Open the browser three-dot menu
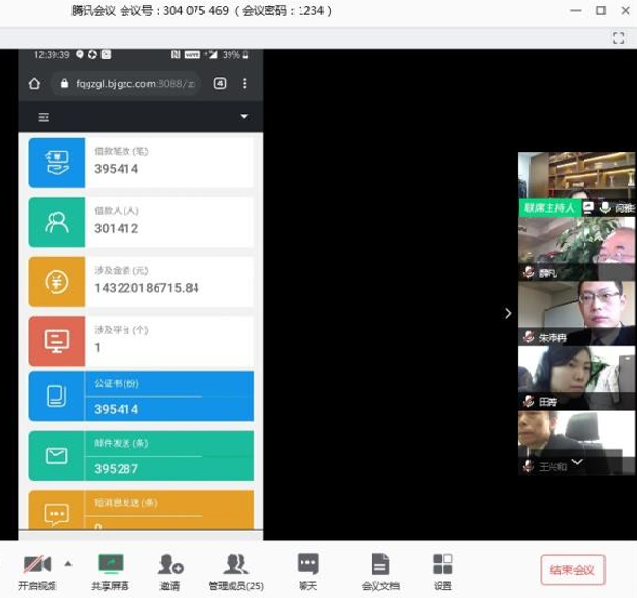The image size is (637, 598). click(245, 84)
